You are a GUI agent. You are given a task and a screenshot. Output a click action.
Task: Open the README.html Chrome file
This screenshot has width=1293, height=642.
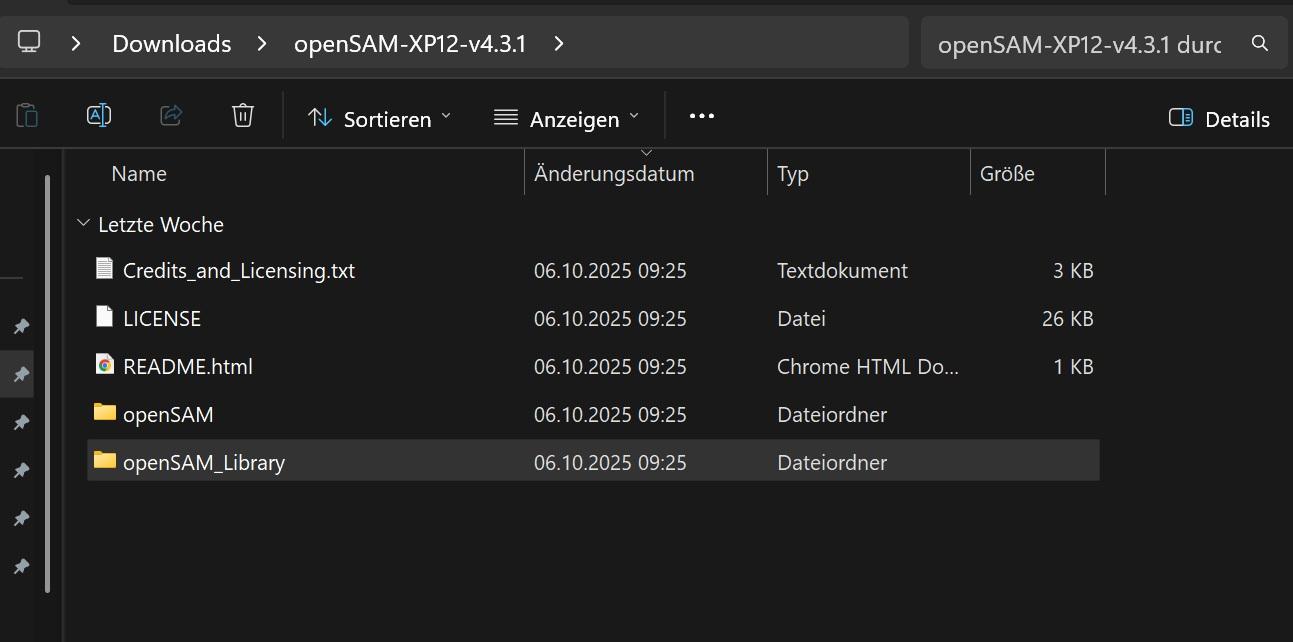click(x=187, y=367)
